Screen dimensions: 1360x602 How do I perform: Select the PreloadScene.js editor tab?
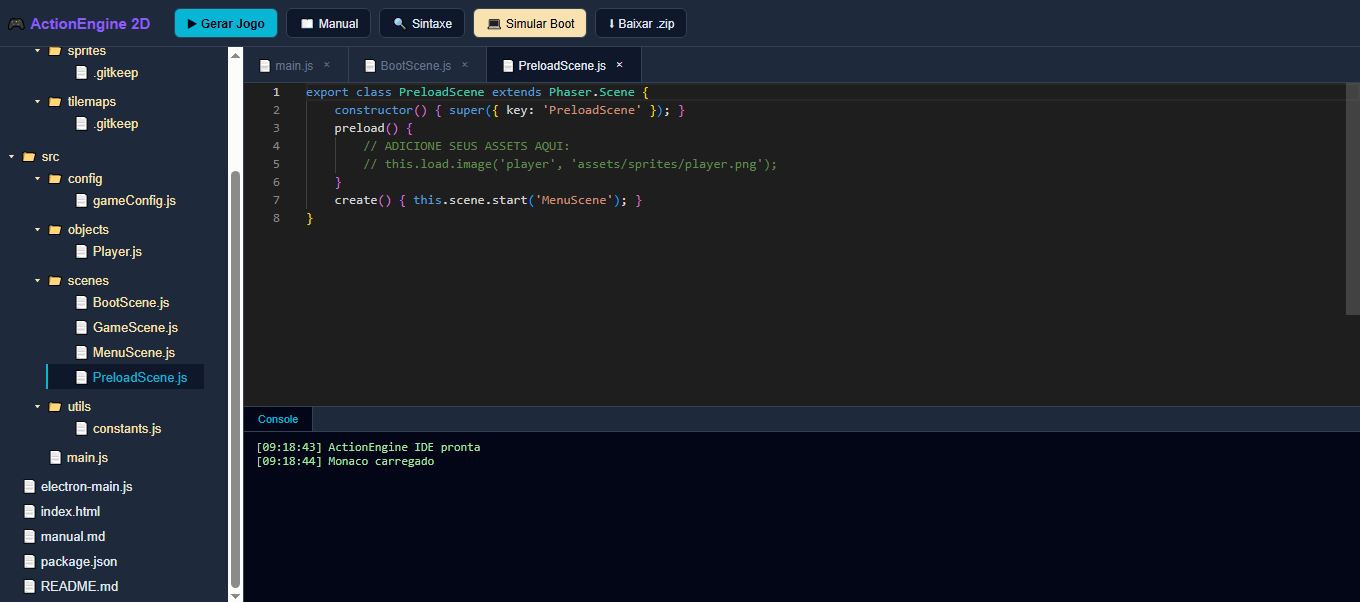[562, 65]
